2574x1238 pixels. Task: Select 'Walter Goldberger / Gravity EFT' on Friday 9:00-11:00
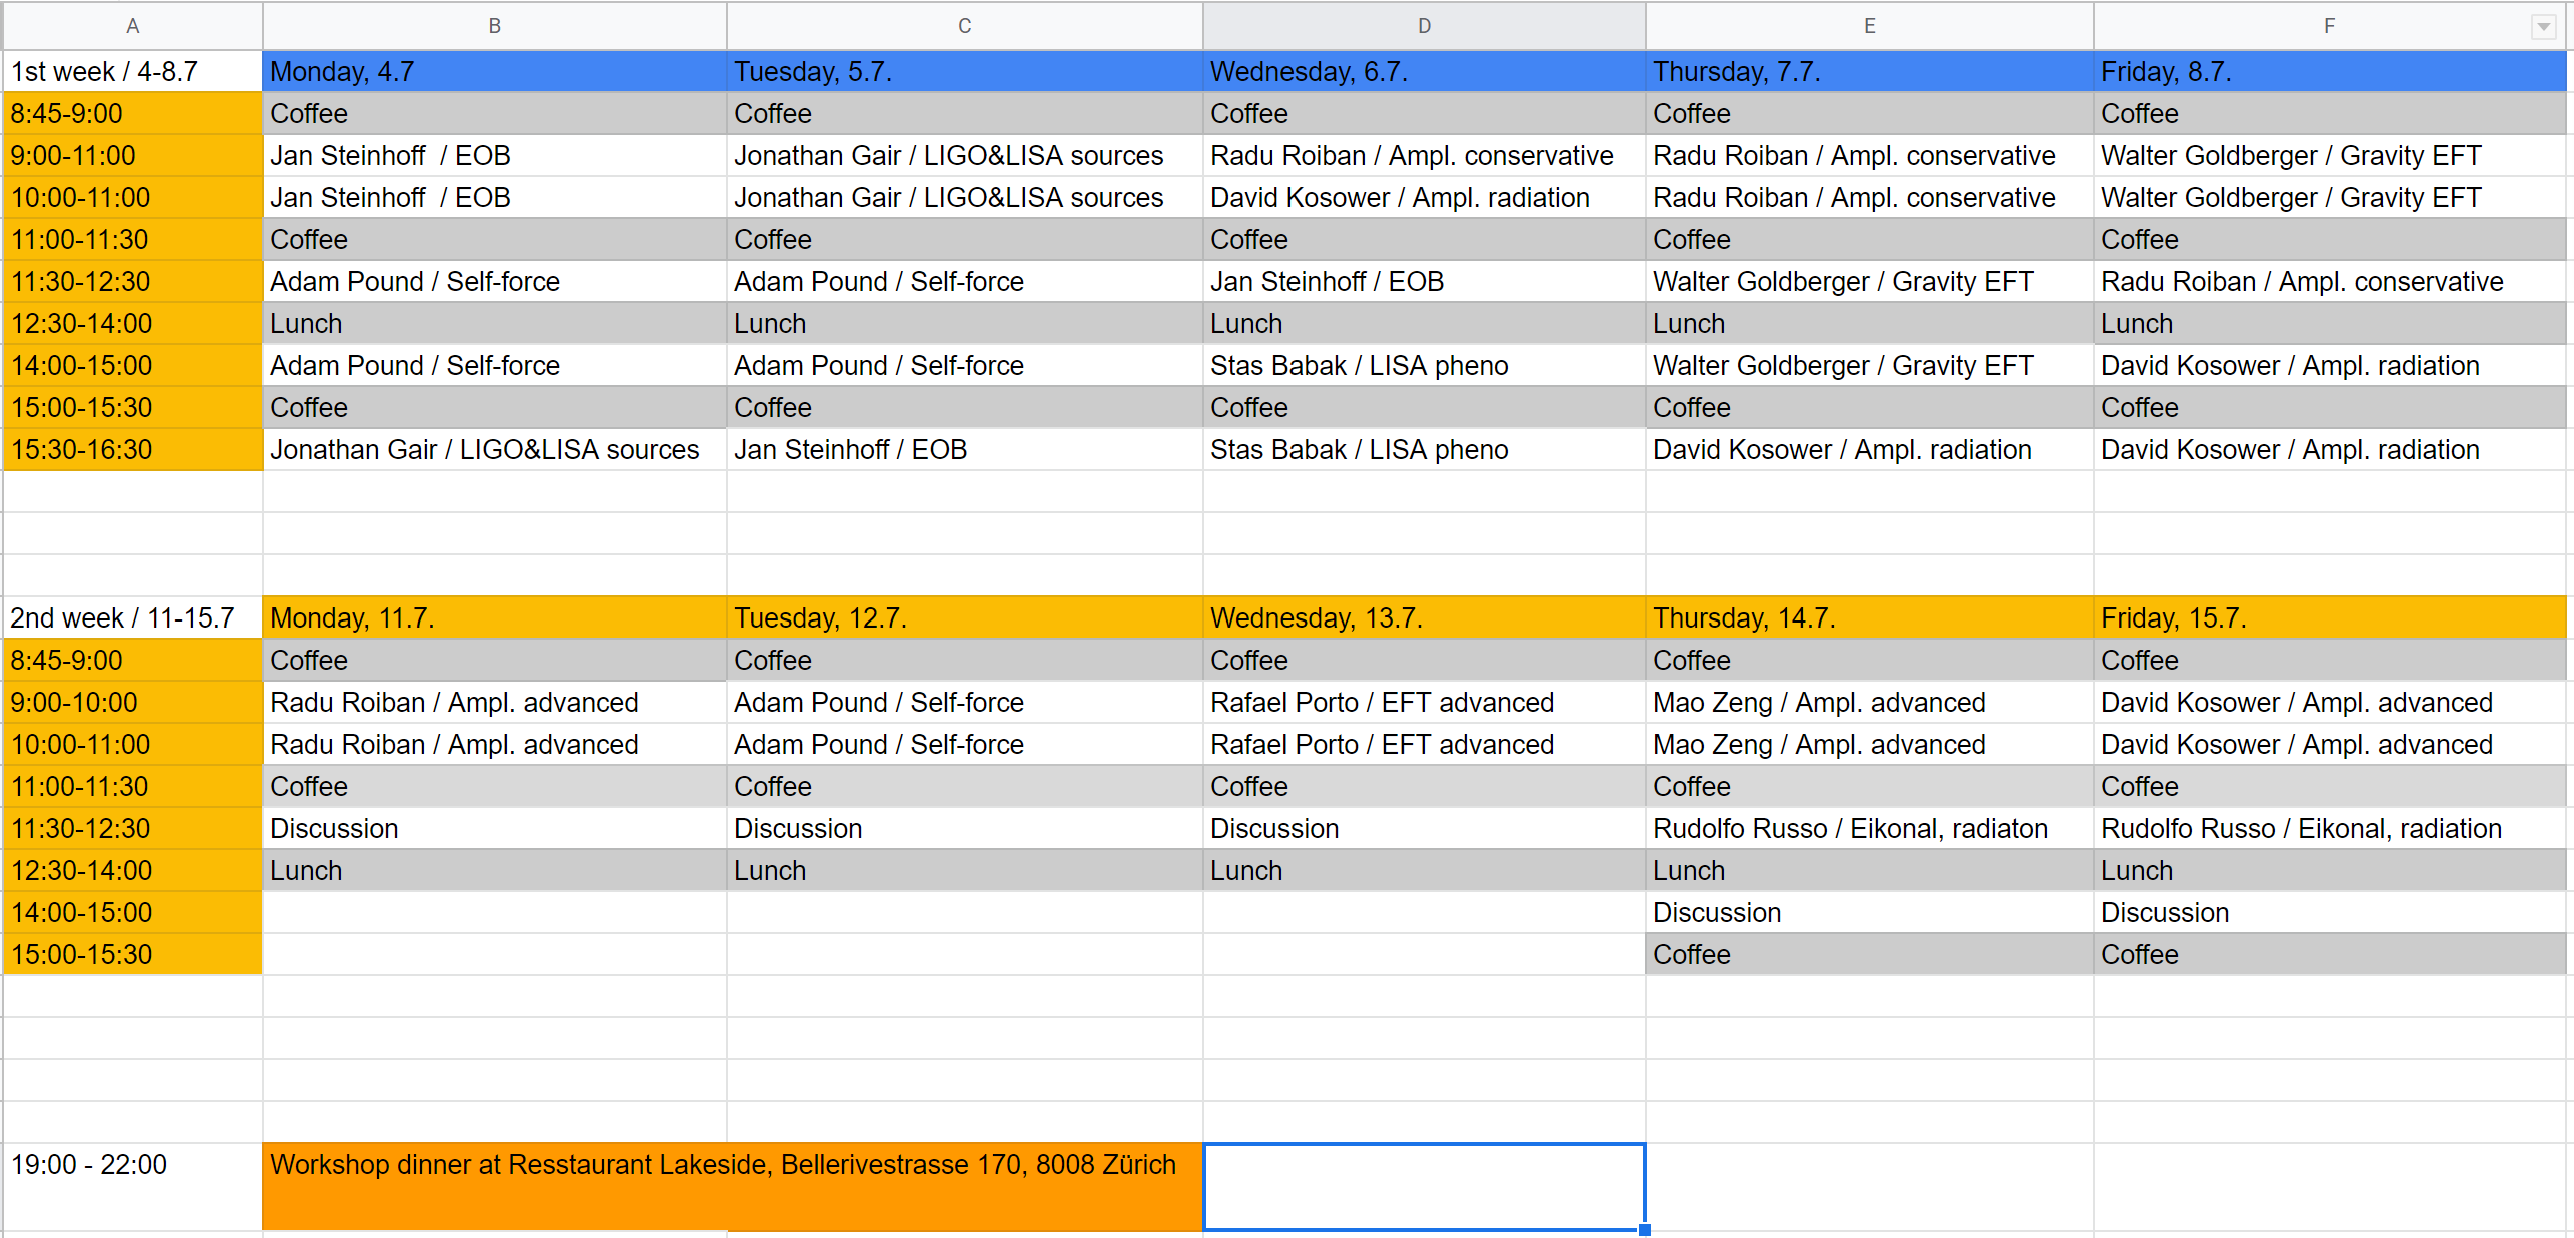tap(2330, 156)
